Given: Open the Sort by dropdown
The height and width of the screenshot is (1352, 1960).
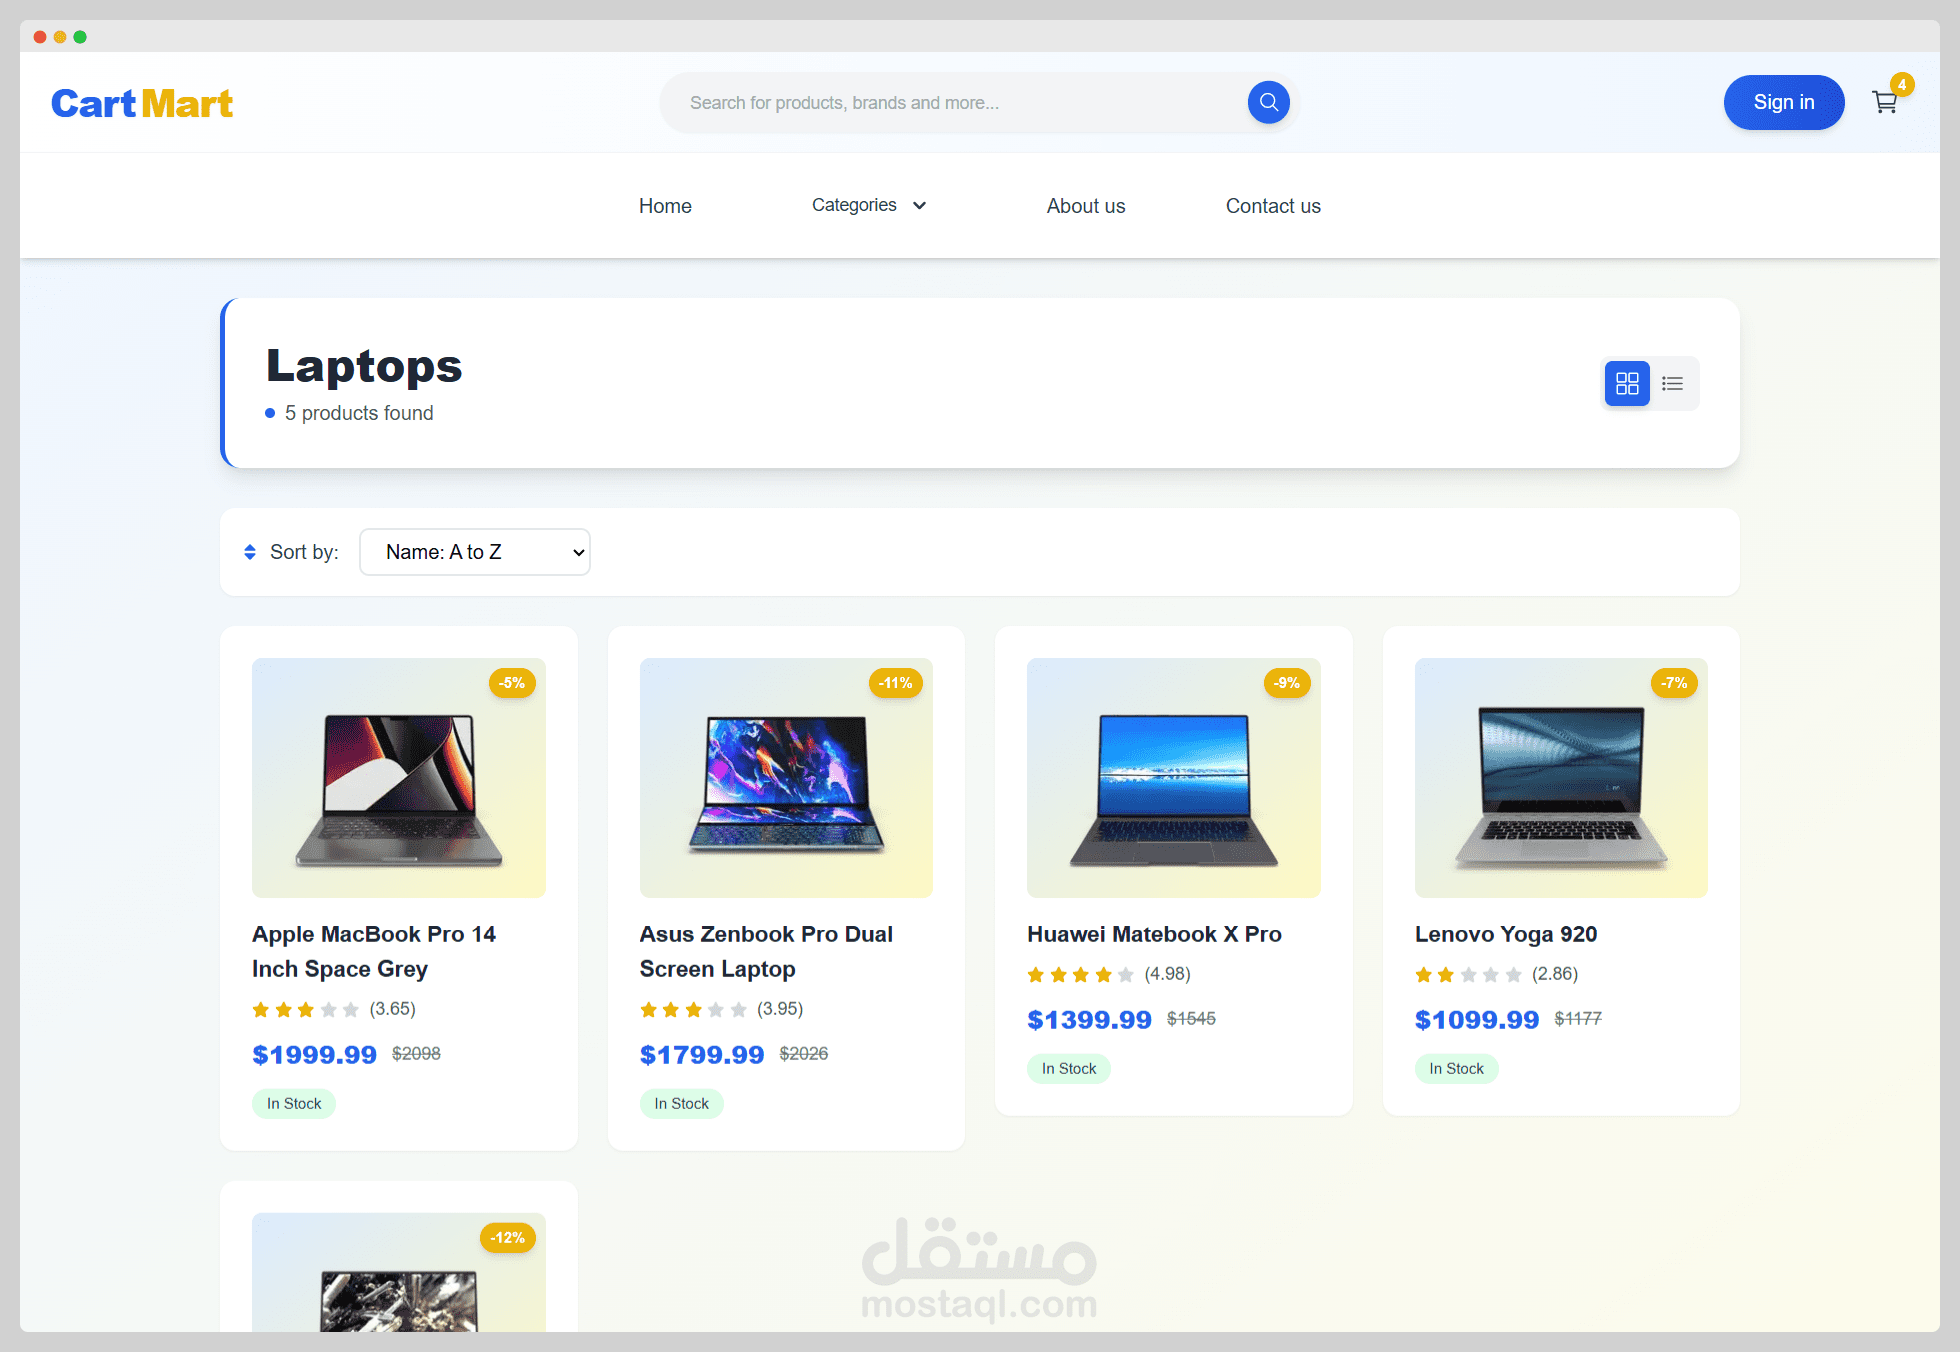Looking at the screenshot, I should click(475, 552).
